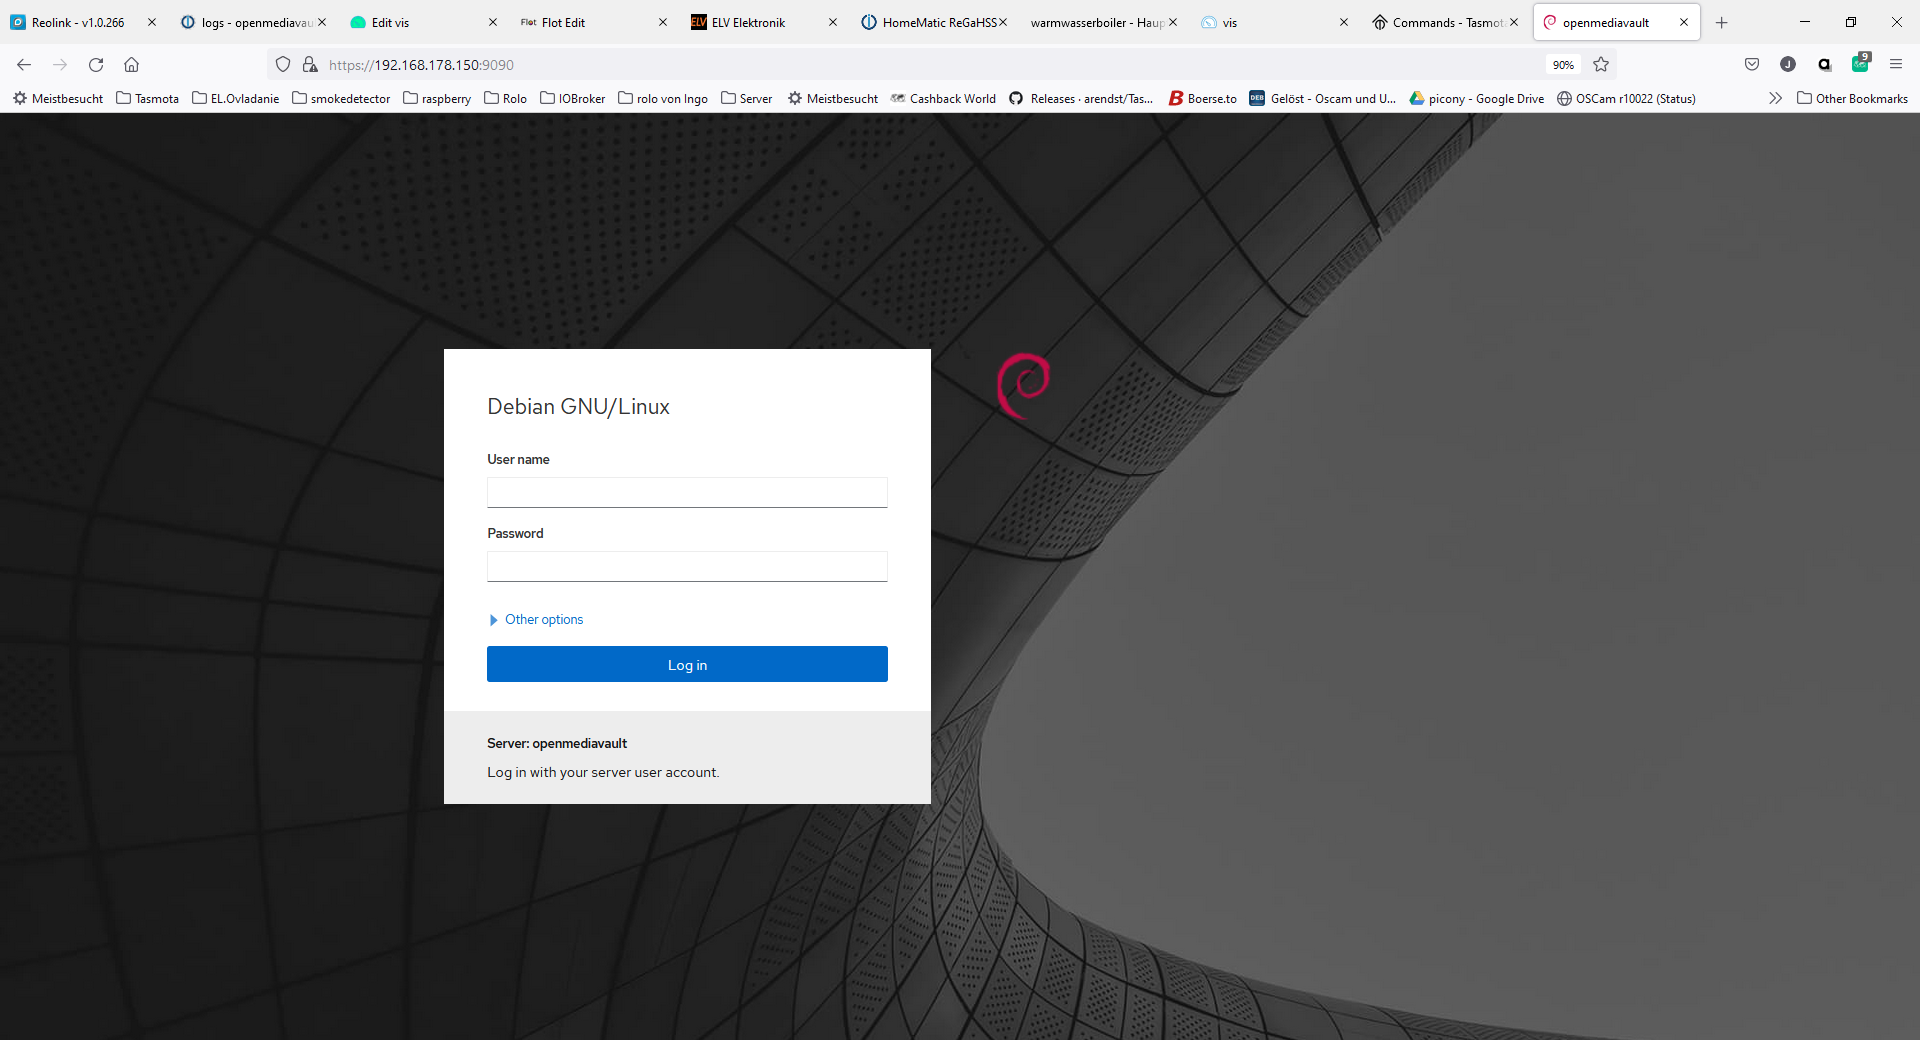
Task: Reload the current page
Action: tap(96, 65)
